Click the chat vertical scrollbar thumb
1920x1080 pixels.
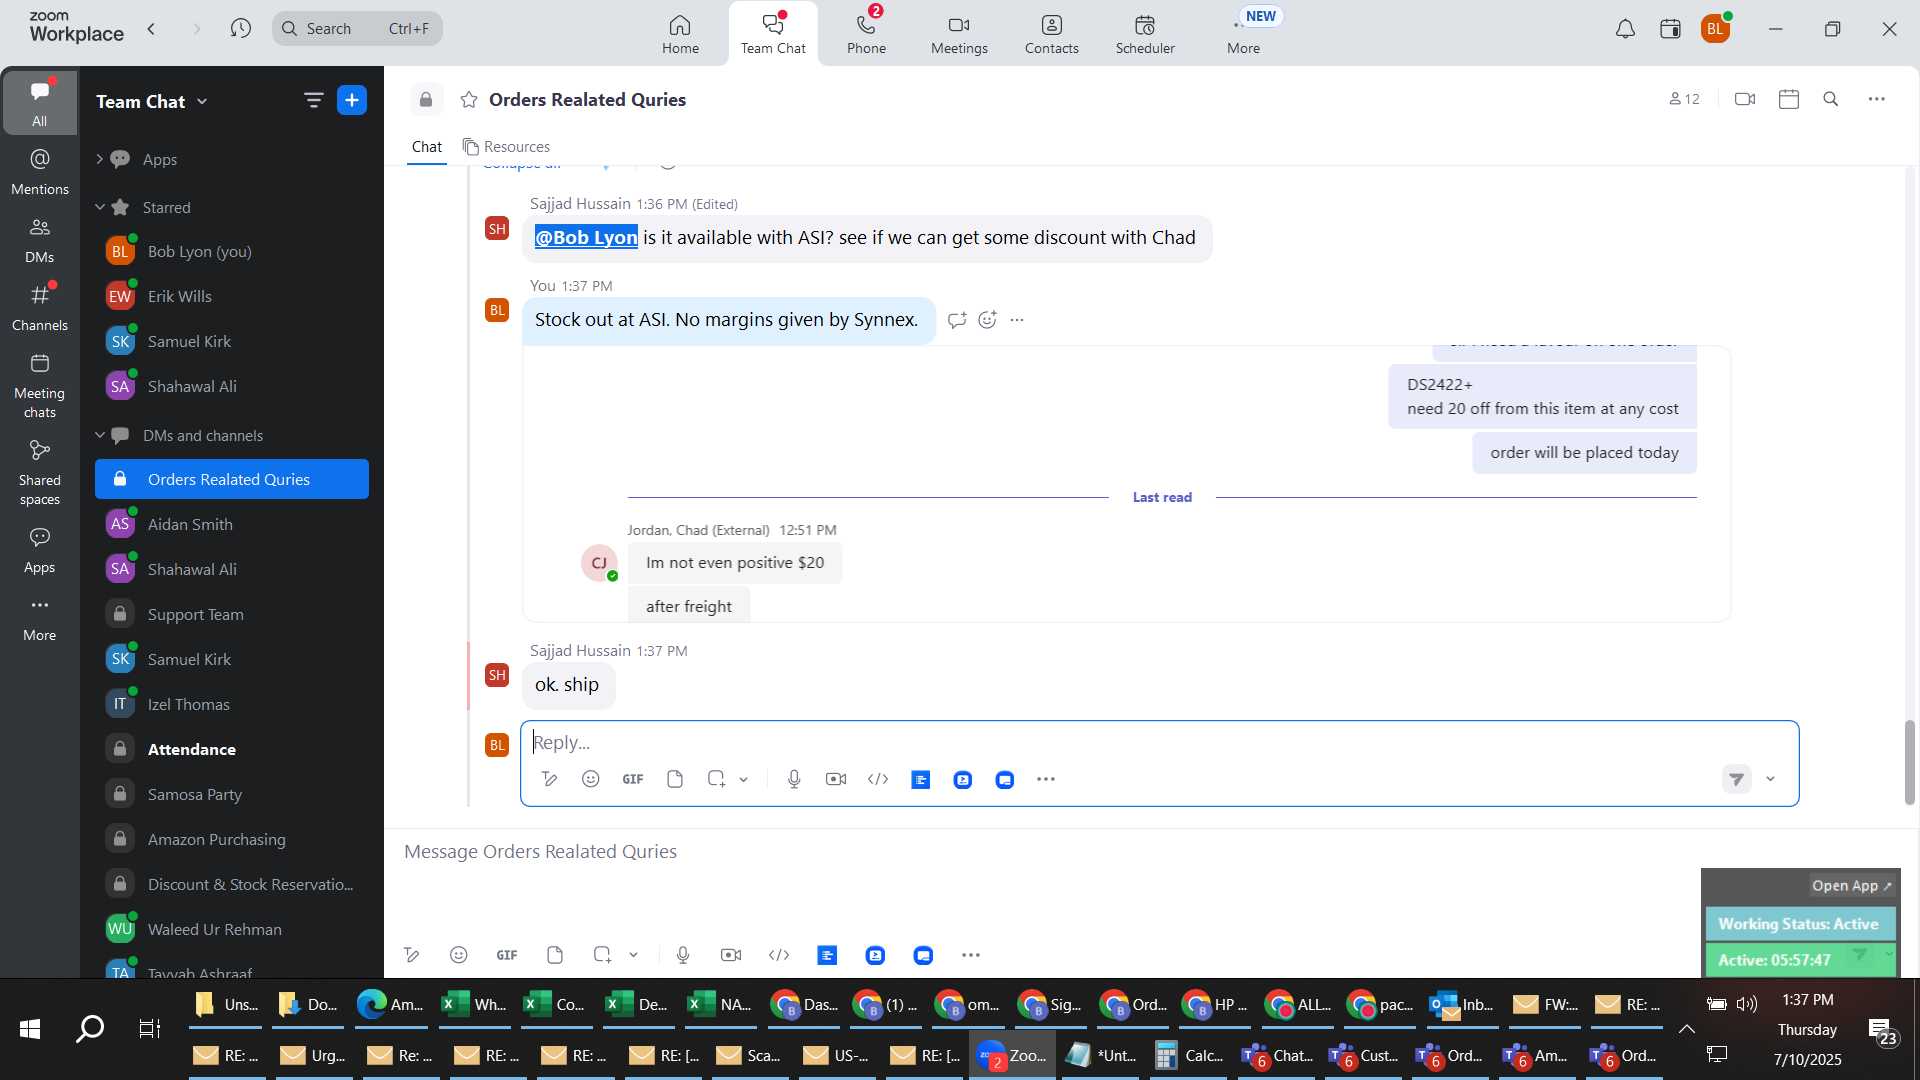[x=1909, y=762]
